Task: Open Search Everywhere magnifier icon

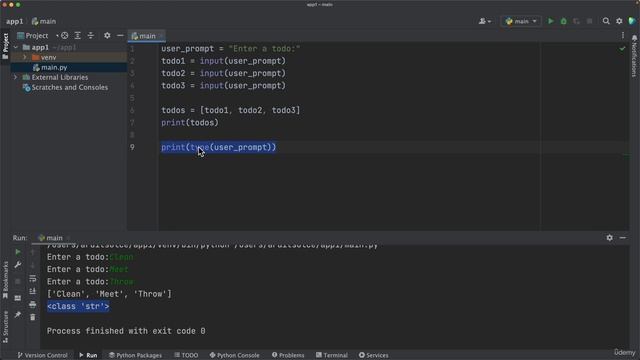Action: tap(606, 21)
